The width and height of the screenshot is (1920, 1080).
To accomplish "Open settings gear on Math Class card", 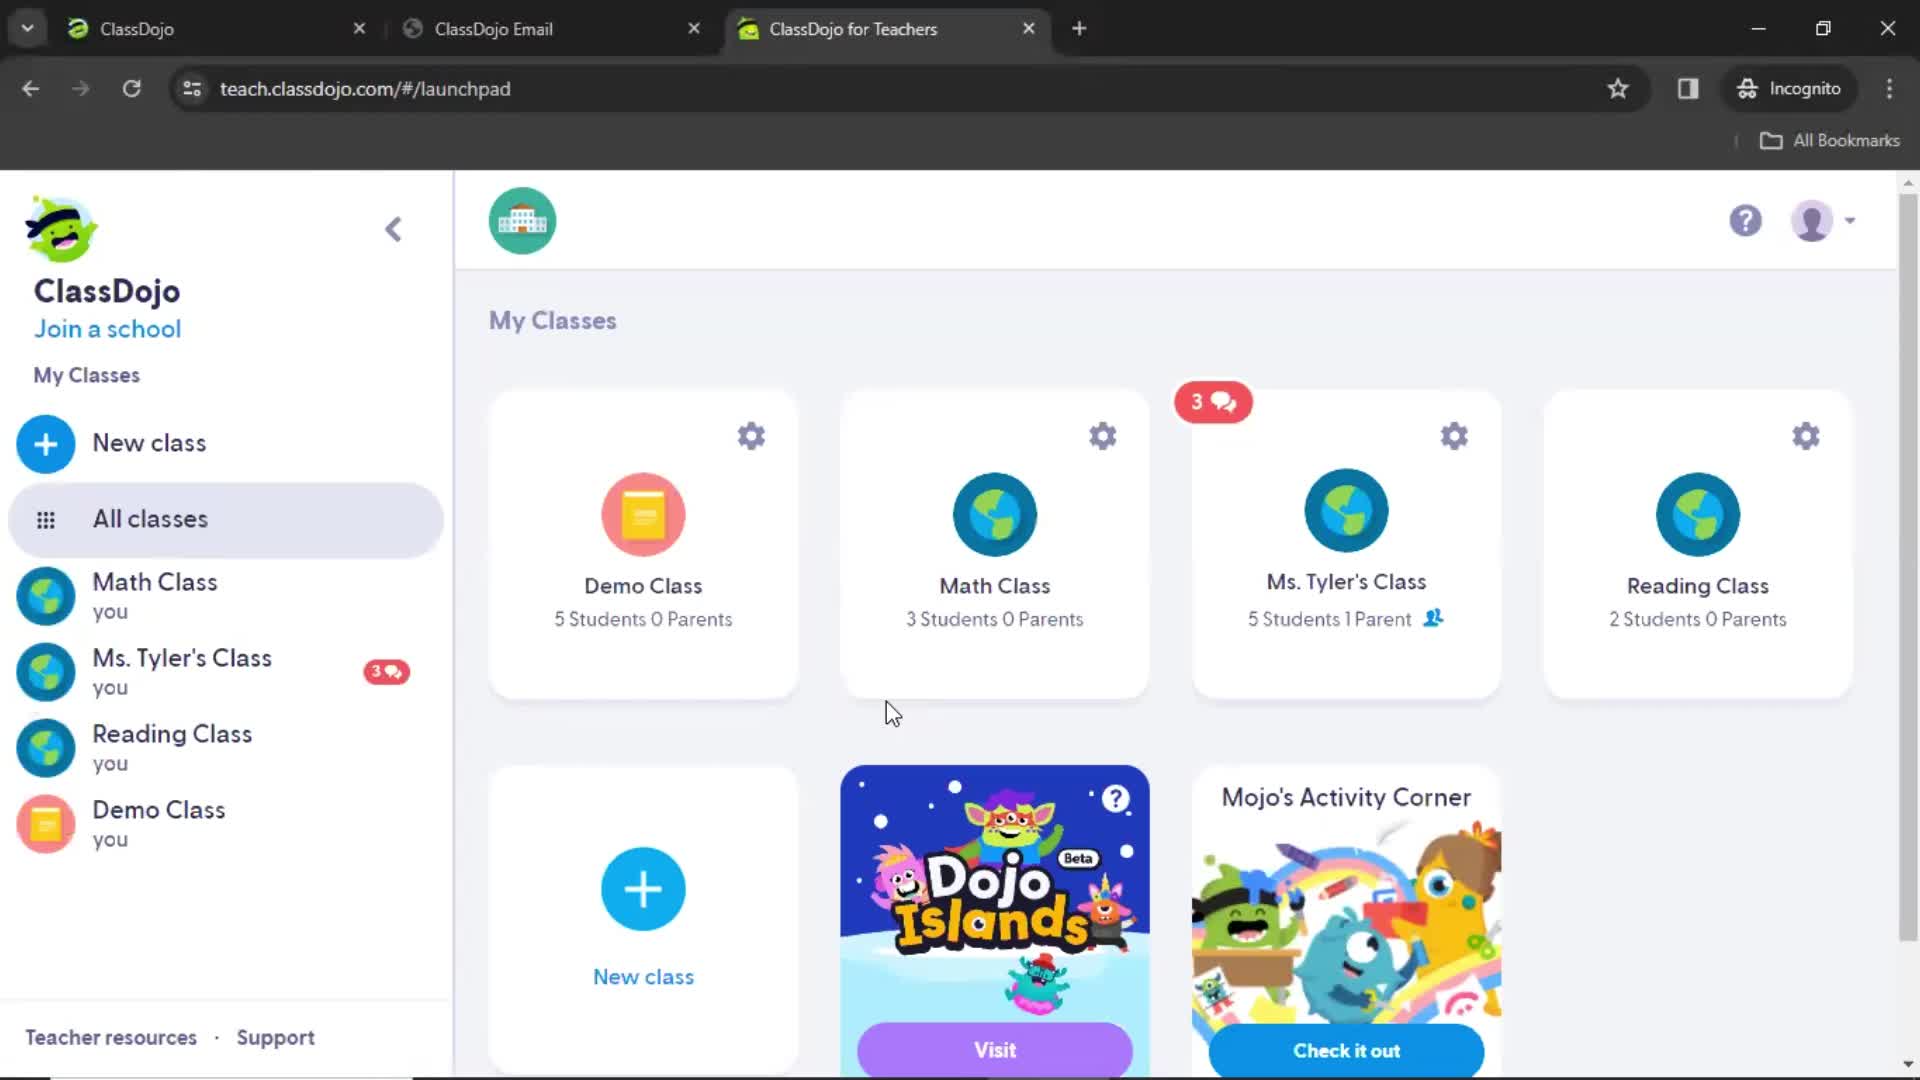I will click(x=1102, y=436).
